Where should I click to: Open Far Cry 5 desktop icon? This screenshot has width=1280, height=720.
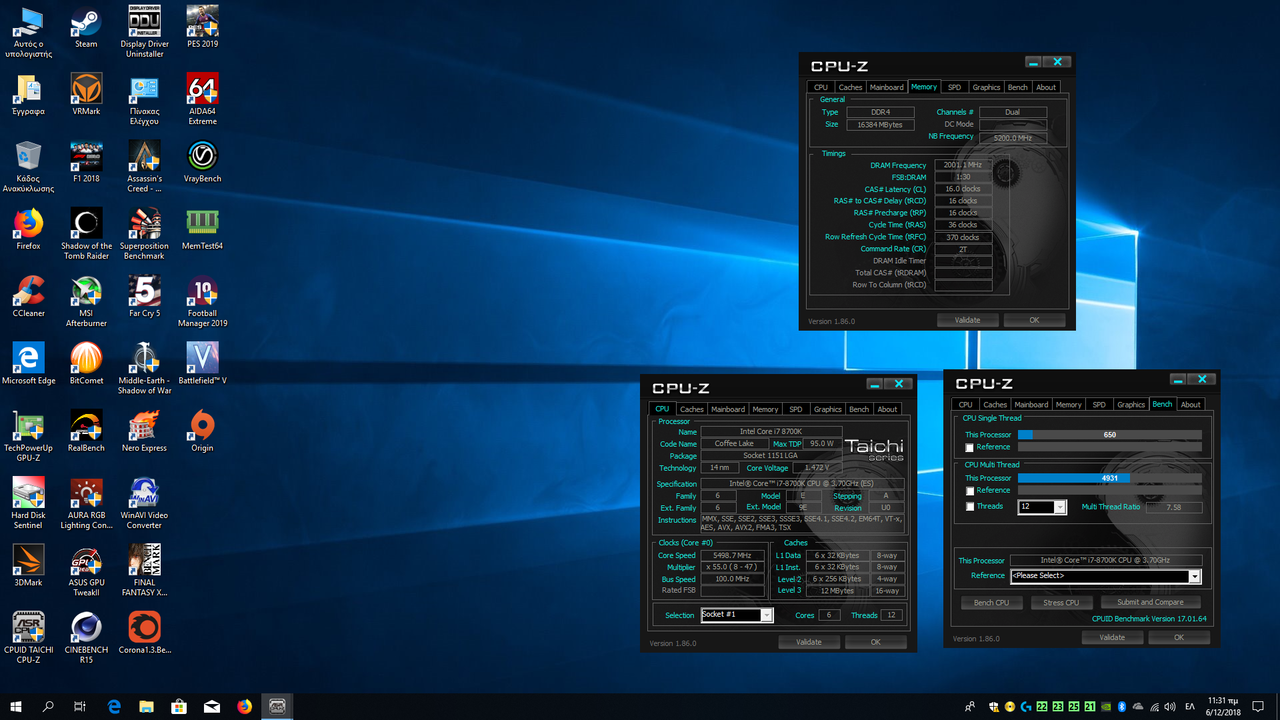click(144, 295)
